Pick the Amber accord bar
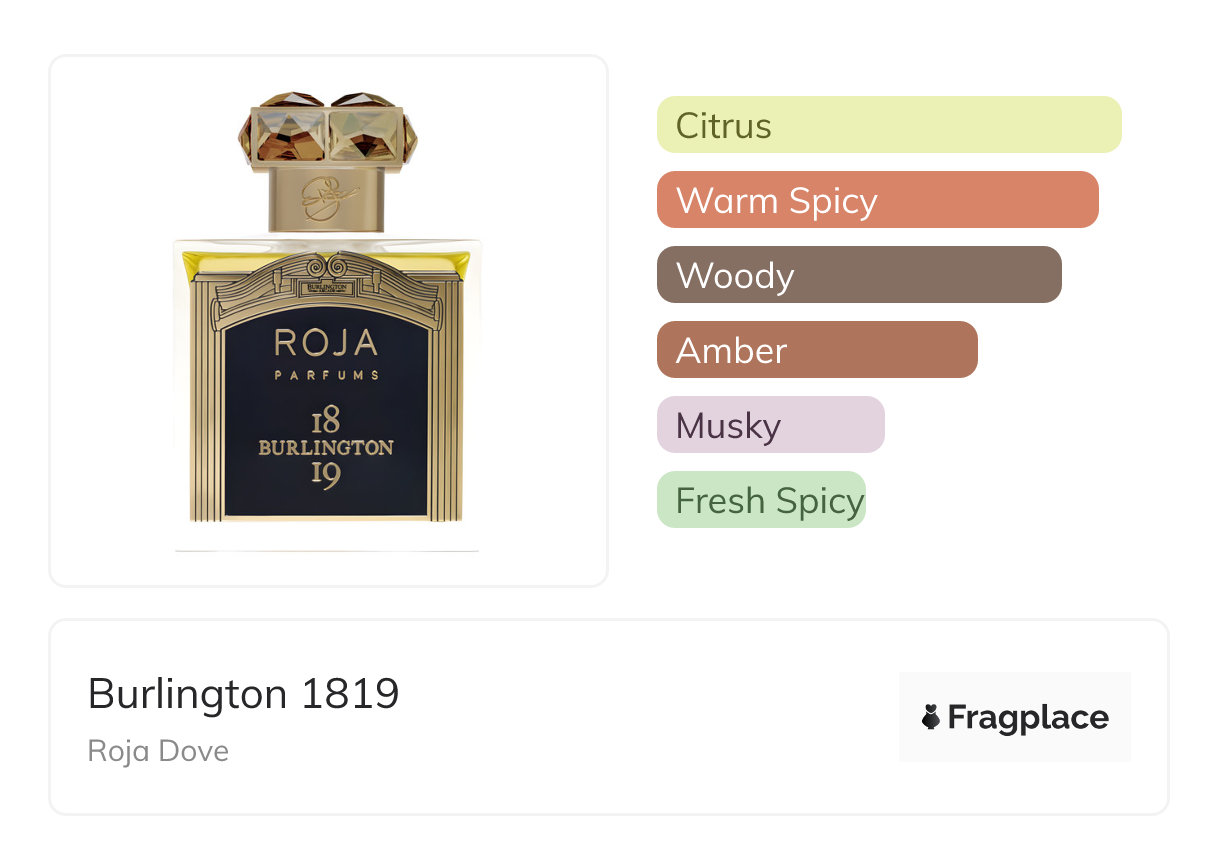The height and width of the screenshot is (864, 1218). coord(816,350)
